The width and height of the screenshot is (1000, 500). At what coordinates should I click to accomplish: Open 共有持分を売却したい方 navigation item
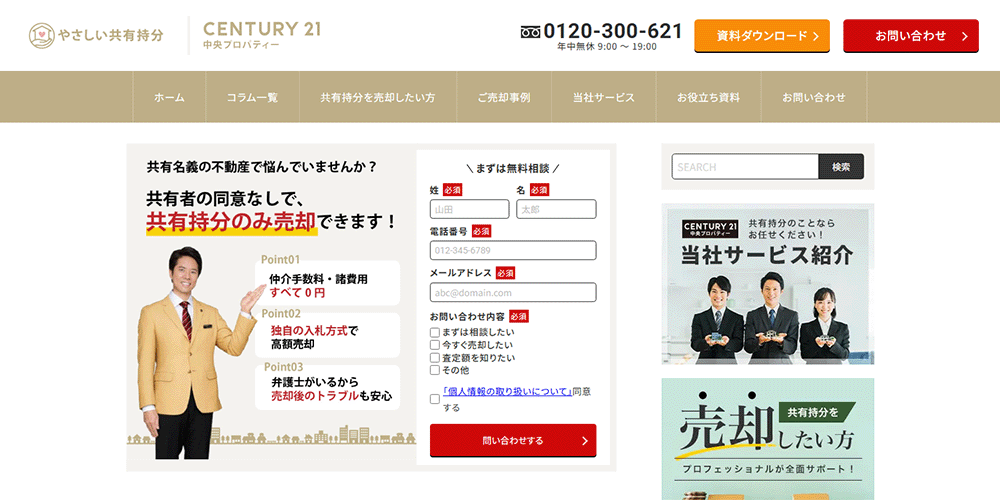click(377, 97)
